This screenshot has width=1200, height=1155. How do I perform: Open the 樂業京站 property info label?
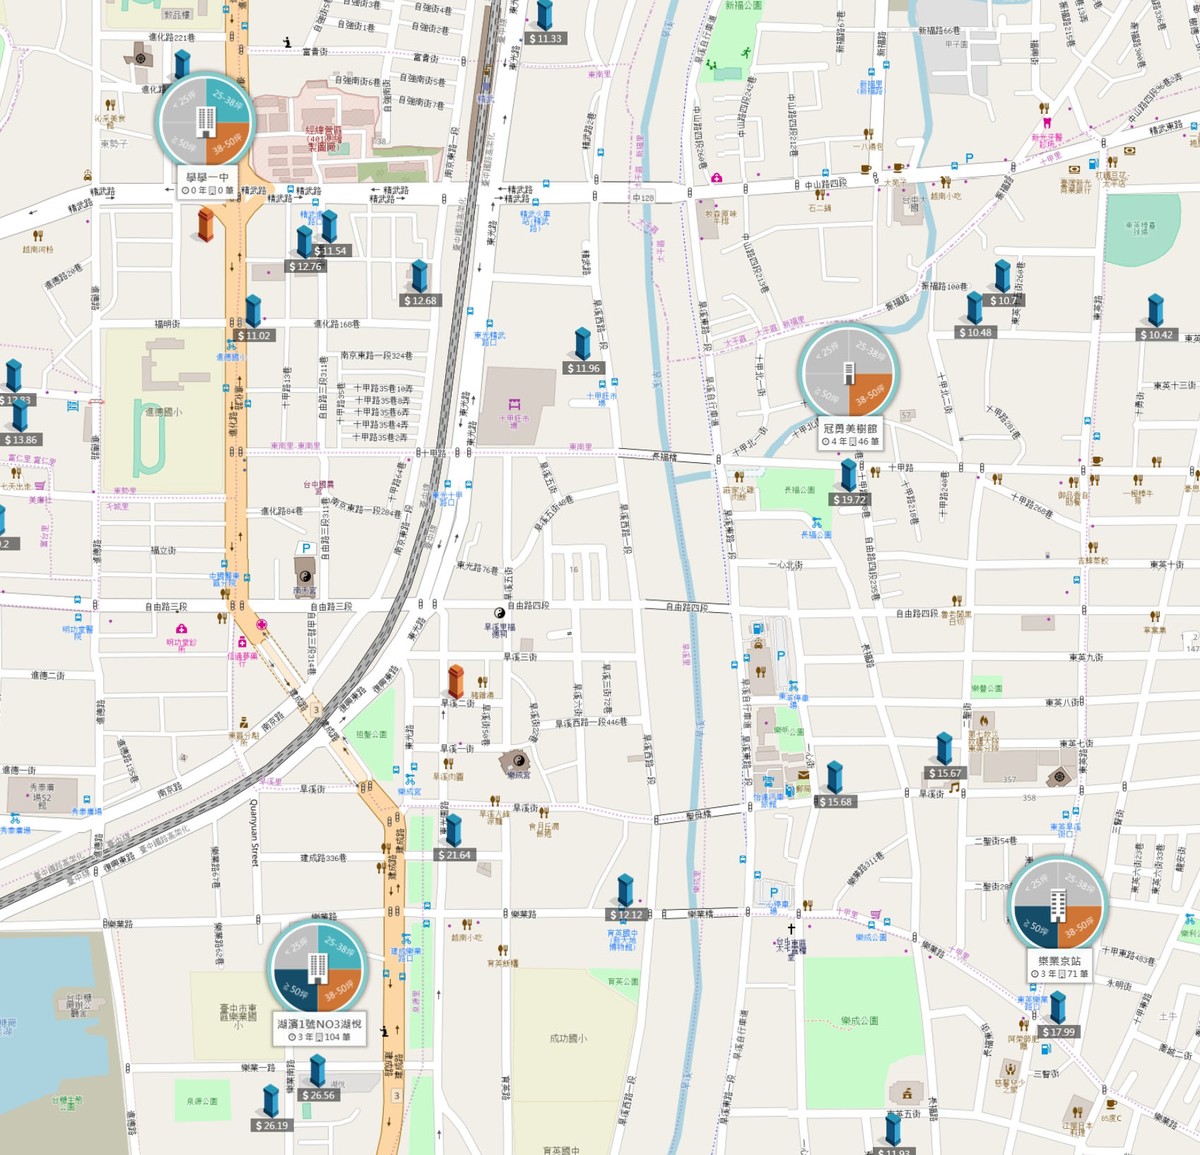tap(1057, 967)
